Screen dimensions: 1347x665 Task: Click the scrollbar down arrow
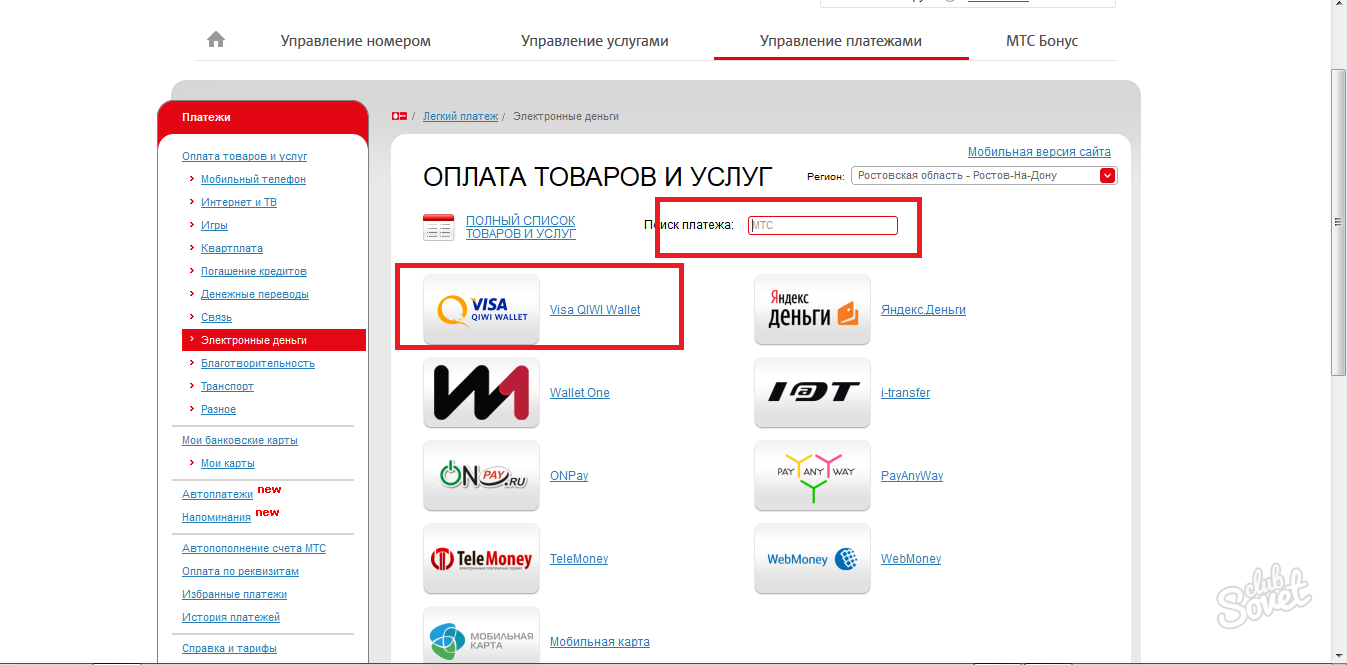point(1338,656)
